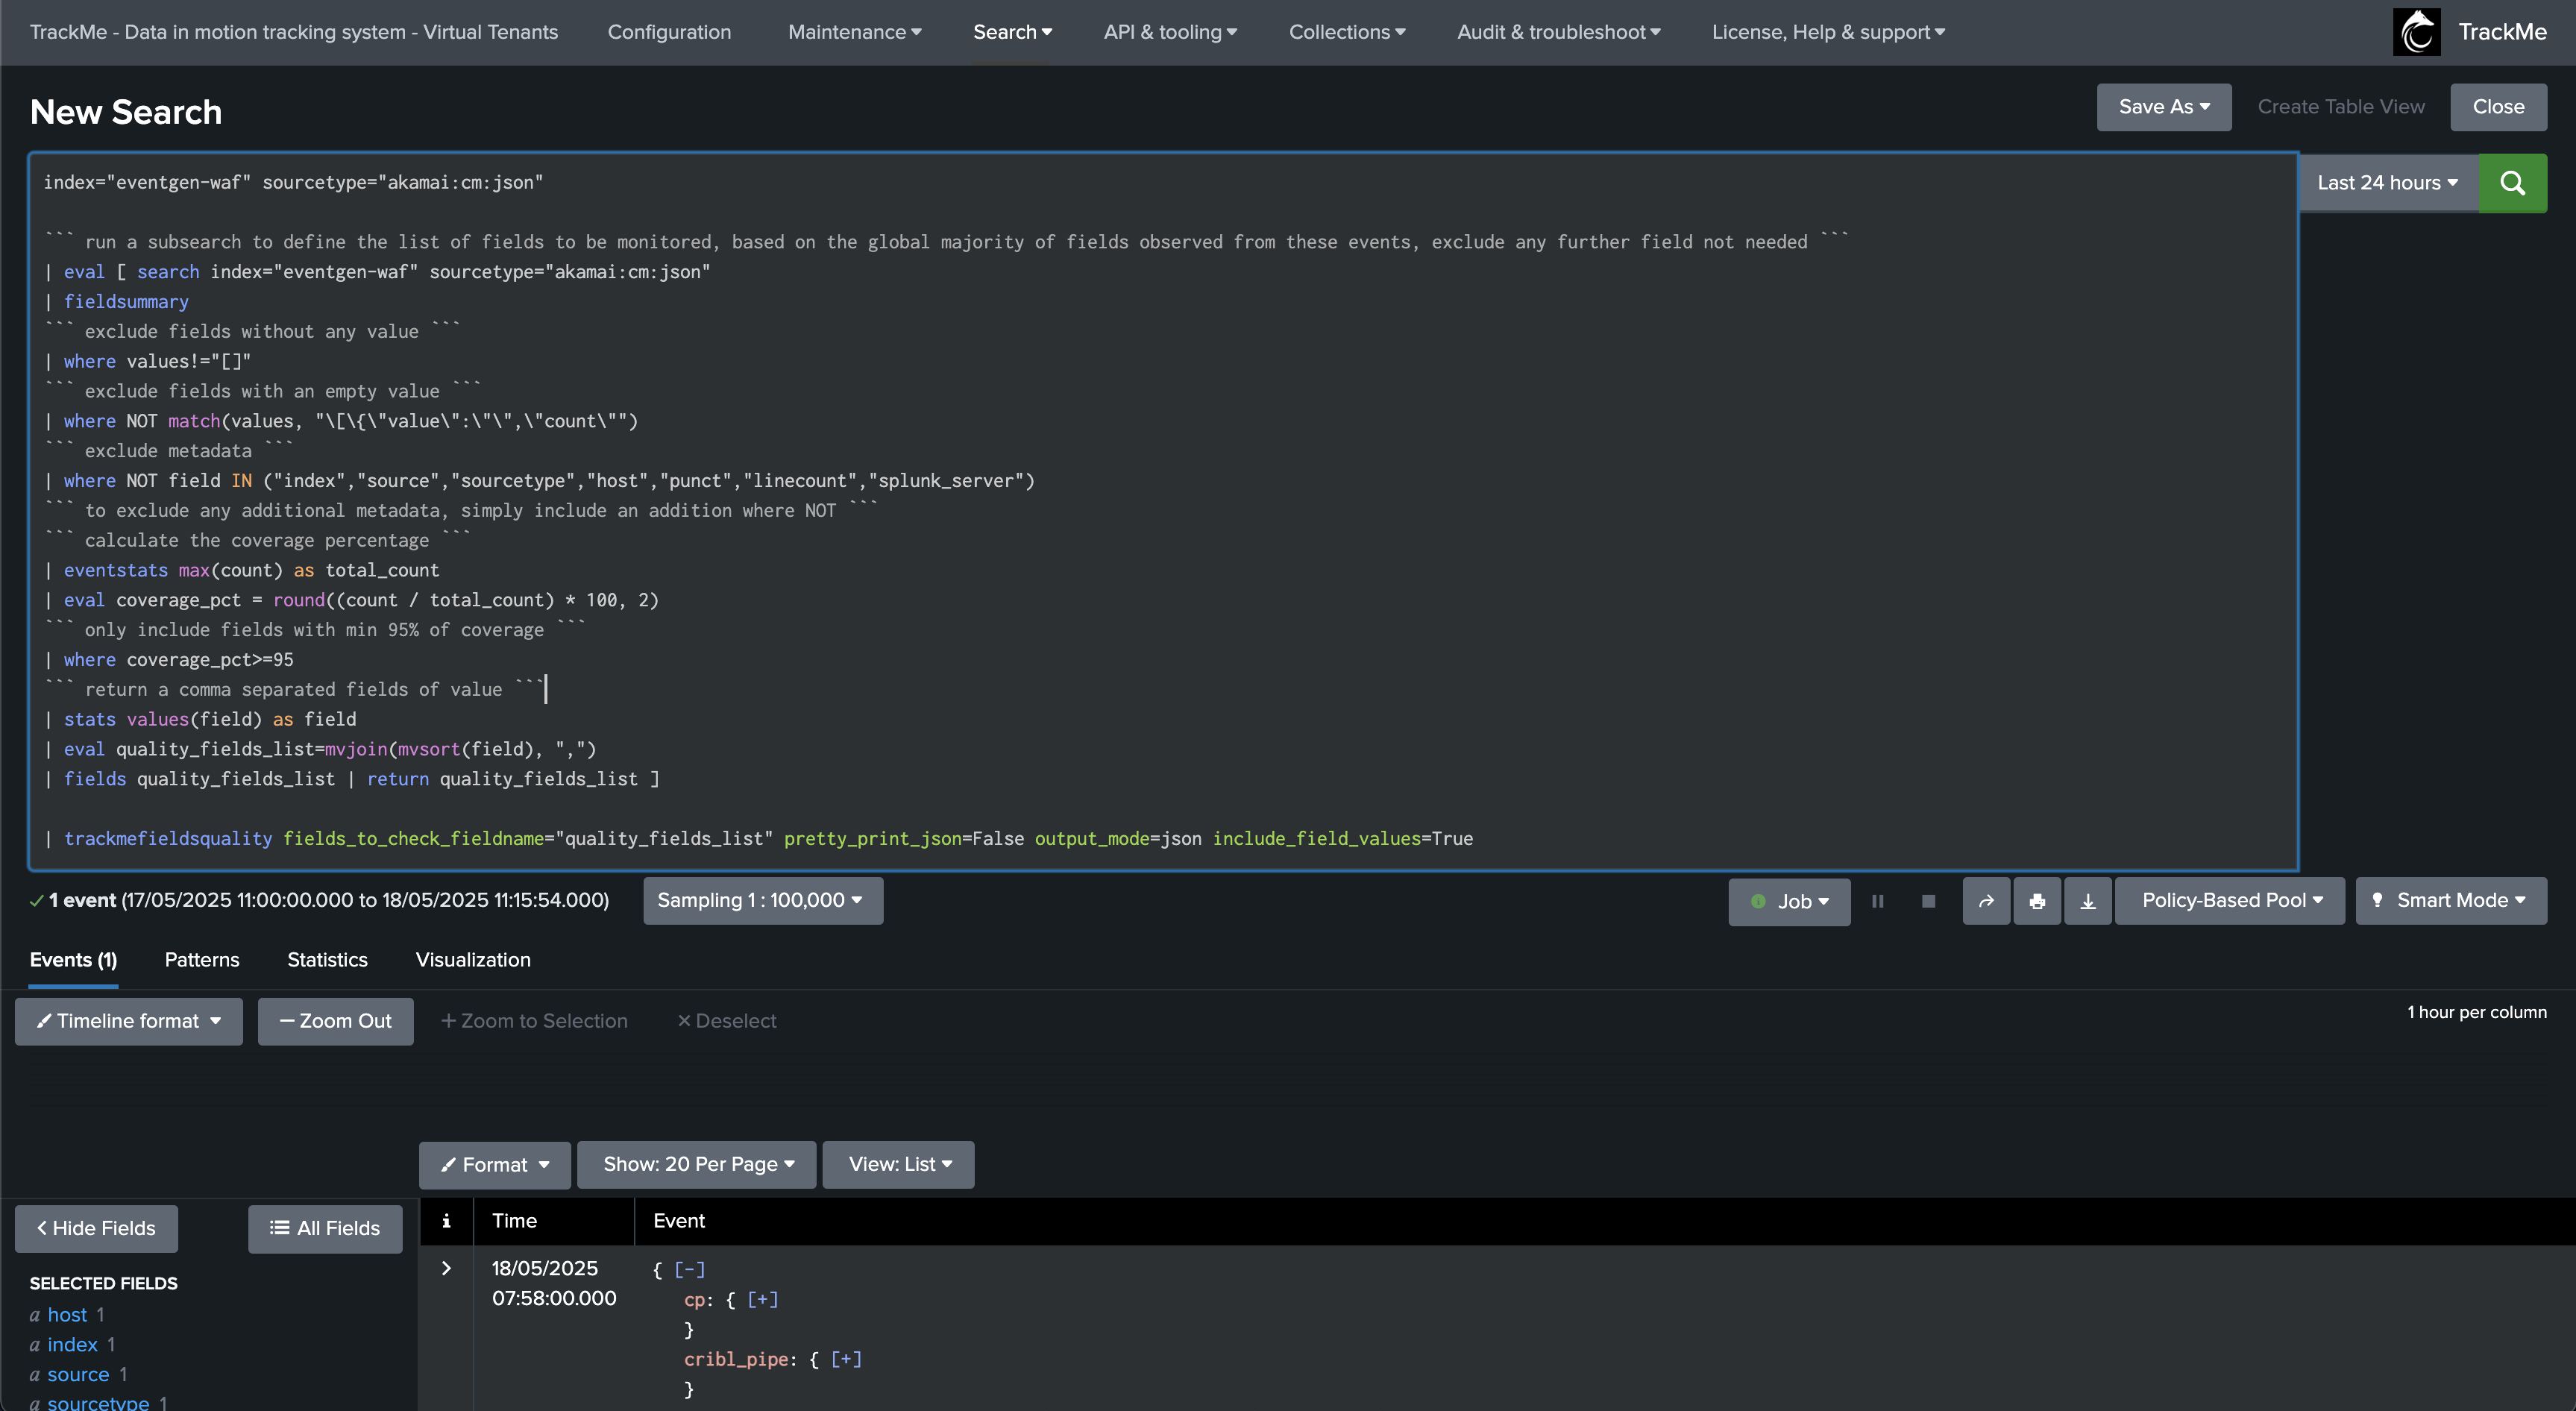Print the search results
Screen dimensions: 2576x1411
coord(2037,901)
